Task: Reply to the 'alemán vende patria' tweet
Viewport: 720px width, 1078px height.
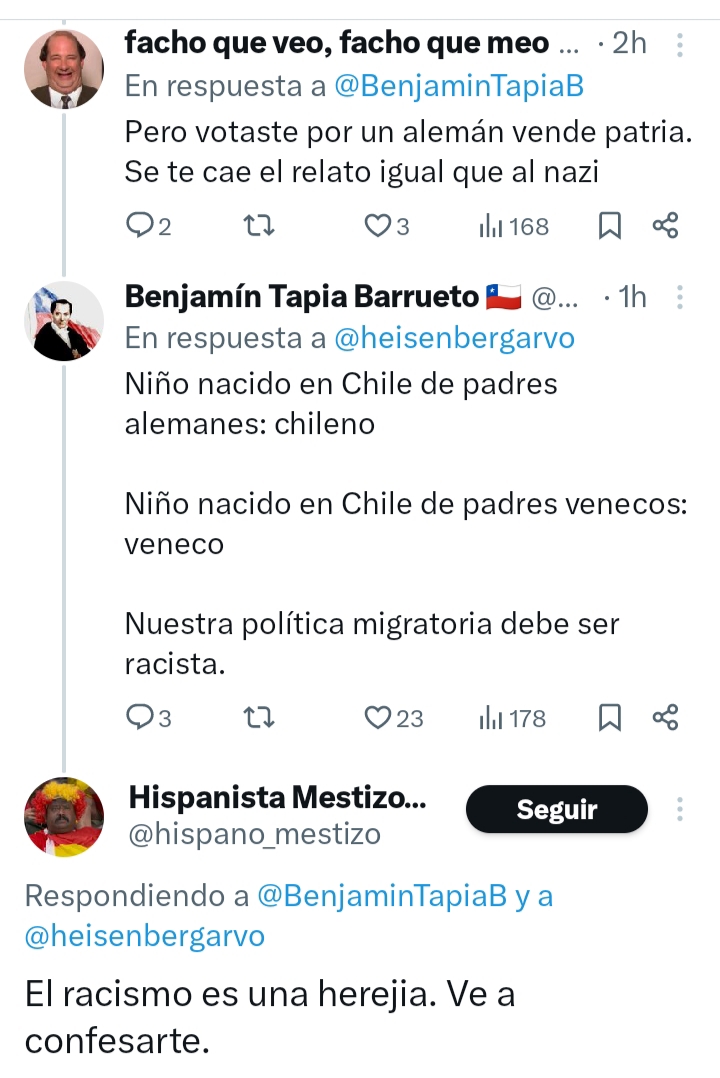Action: tap(139, 226)
